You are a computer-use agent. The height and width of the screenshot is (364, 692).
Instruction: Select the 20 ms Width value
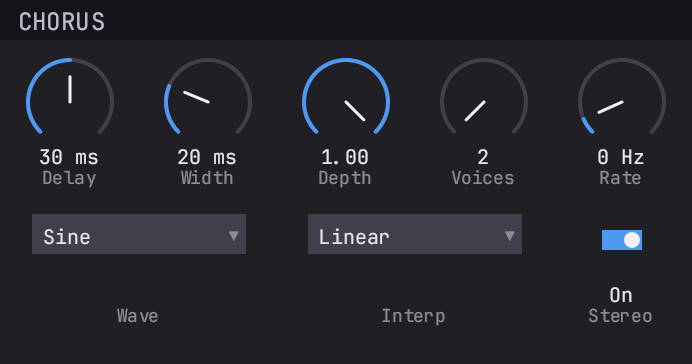pyautogui.click(x=207, y=157)
